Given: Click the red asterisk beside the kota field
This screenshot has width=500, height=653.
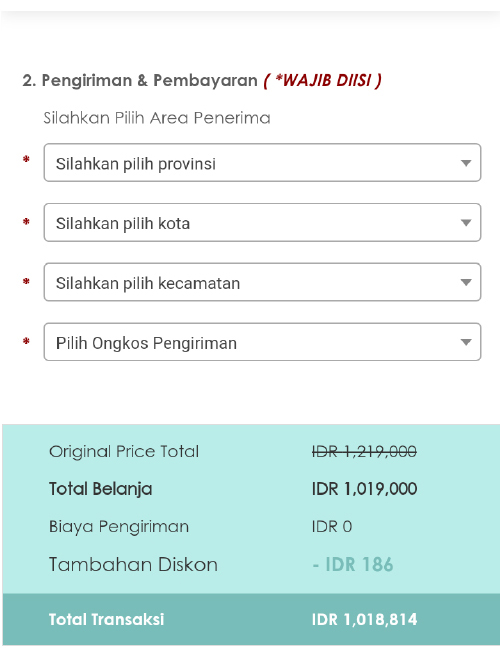Looking at the screenshot, I should [26, 221].
